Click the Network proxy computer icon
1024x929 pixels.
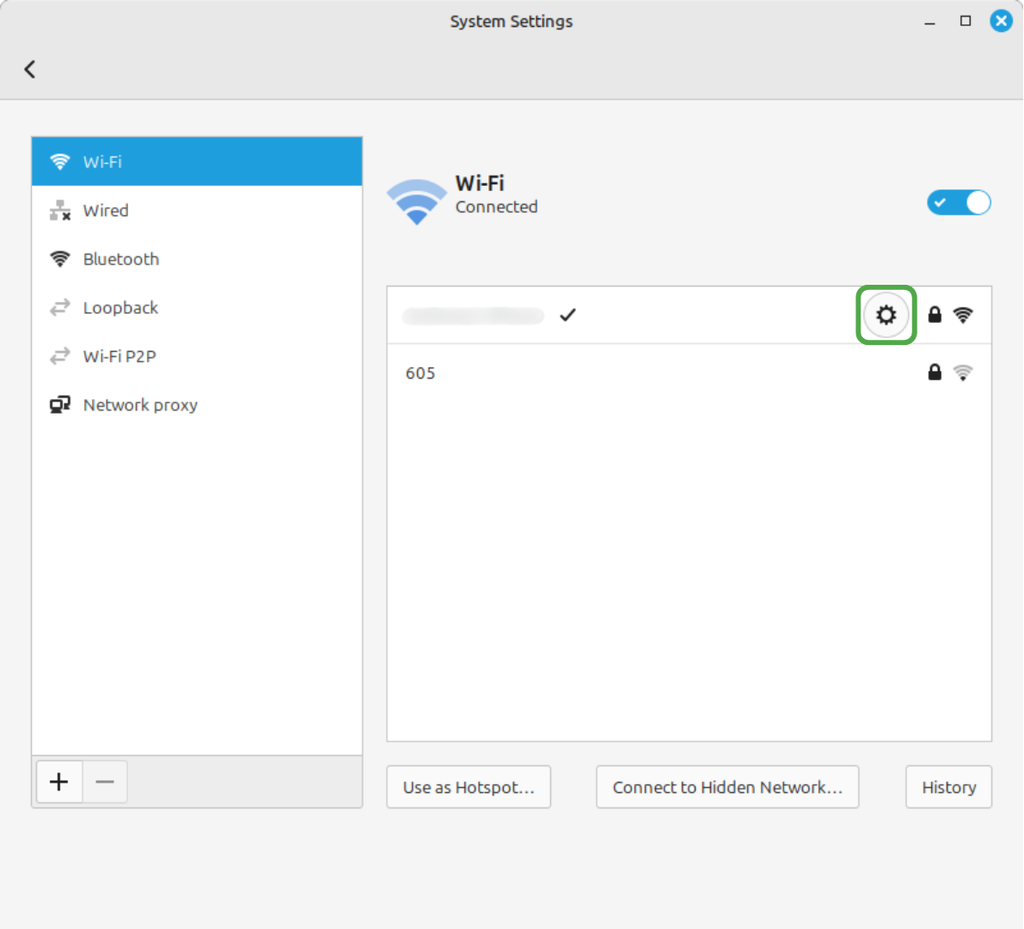click(59, 405)
